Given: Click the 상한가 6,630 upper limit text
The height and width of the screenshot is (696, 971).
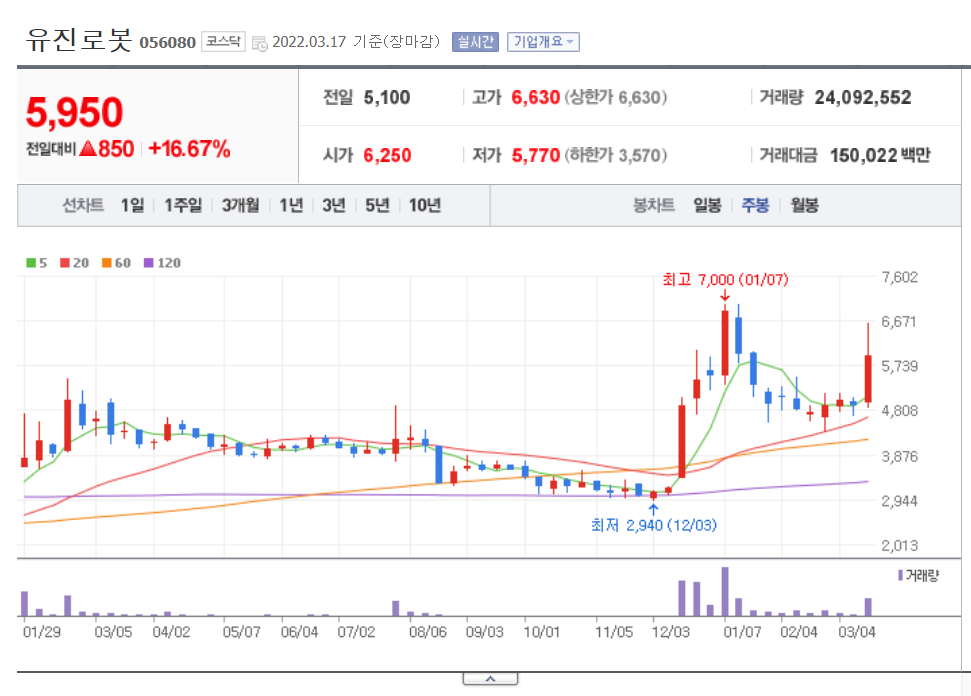Looking at the screenshot, I should 616,97.
